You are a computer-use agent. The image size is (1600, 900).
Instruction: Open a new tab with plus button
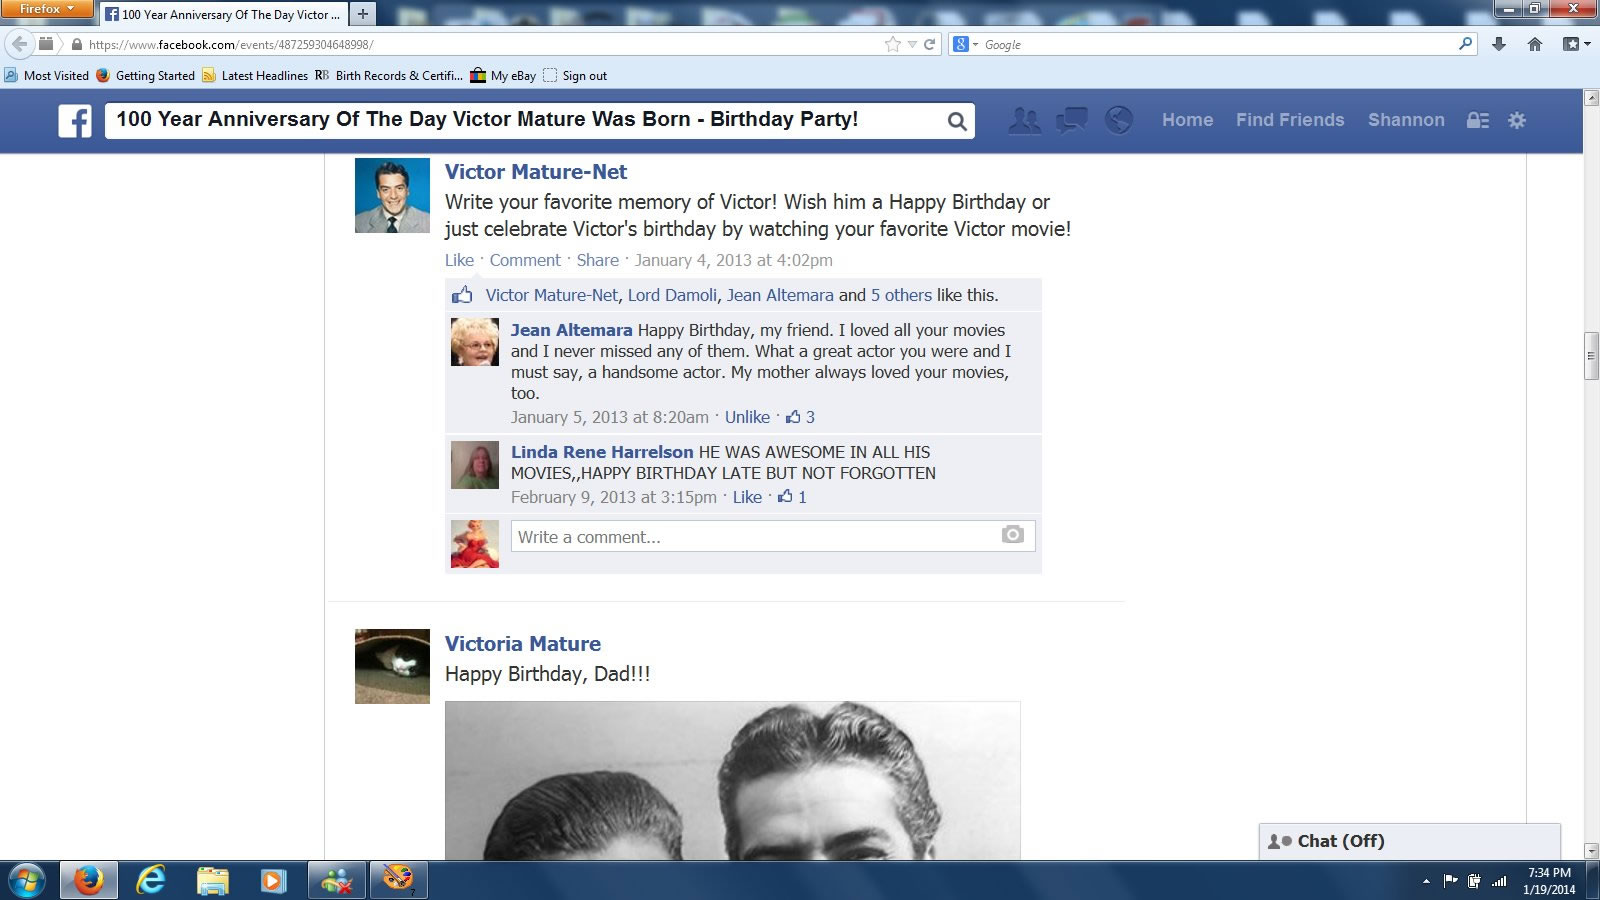[x=363, y=14]
